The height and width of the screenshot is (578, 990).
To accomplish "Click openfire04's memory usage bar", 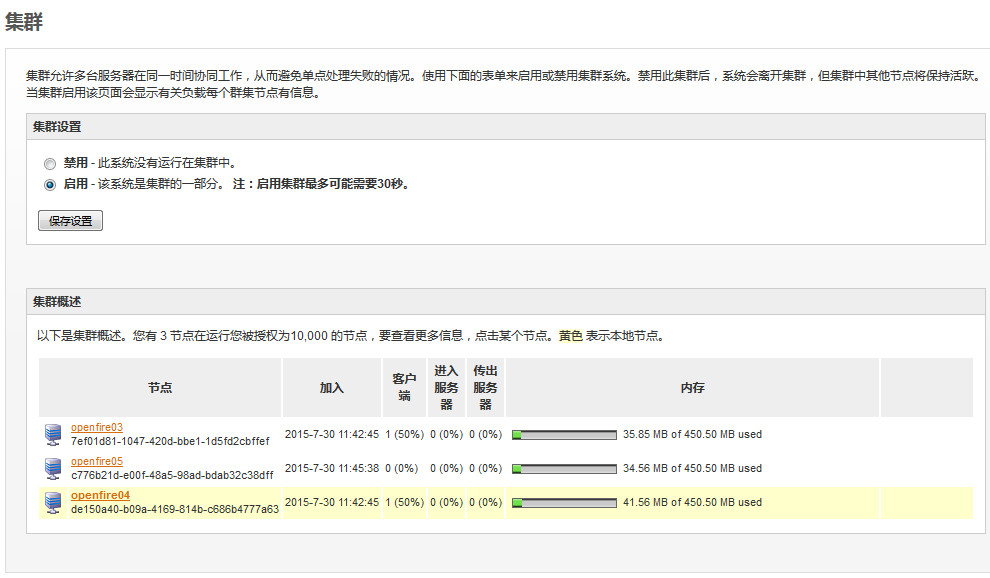I will (x=563, y=503).
